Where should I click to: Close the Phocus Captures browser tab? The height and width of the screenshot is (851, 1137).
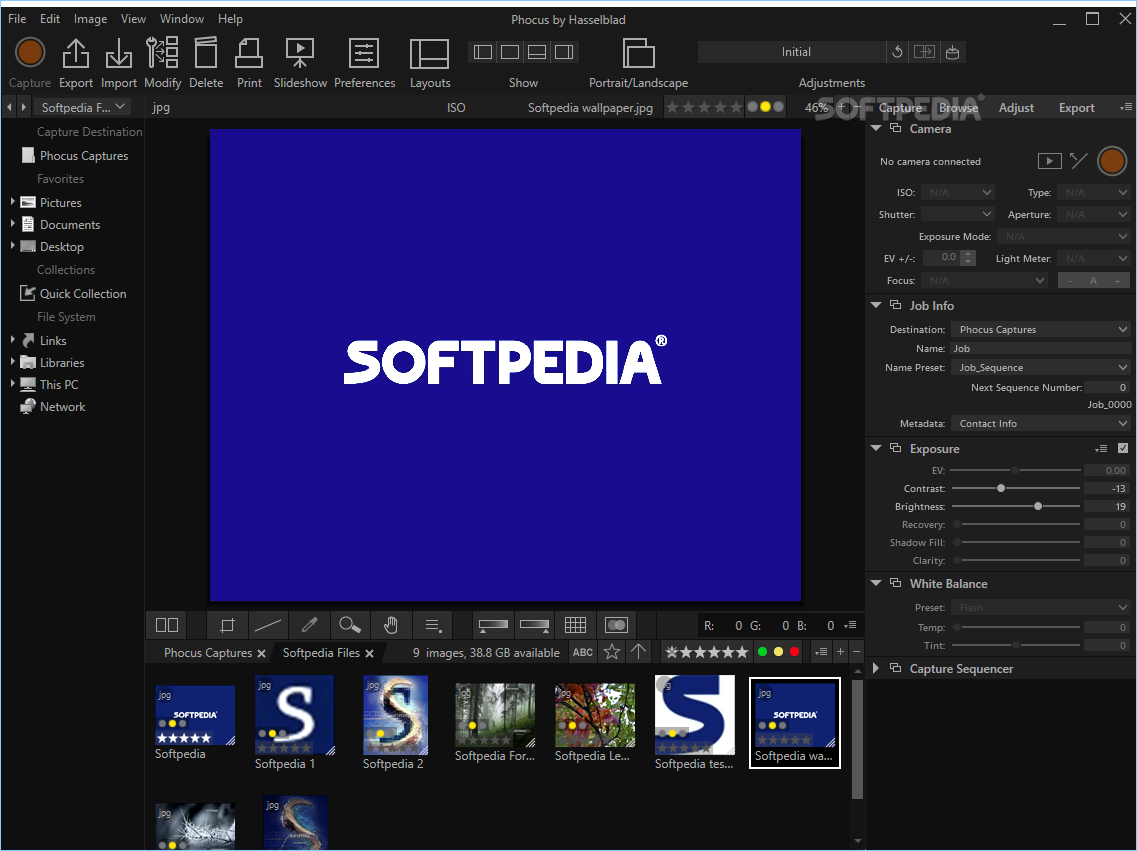262,653
